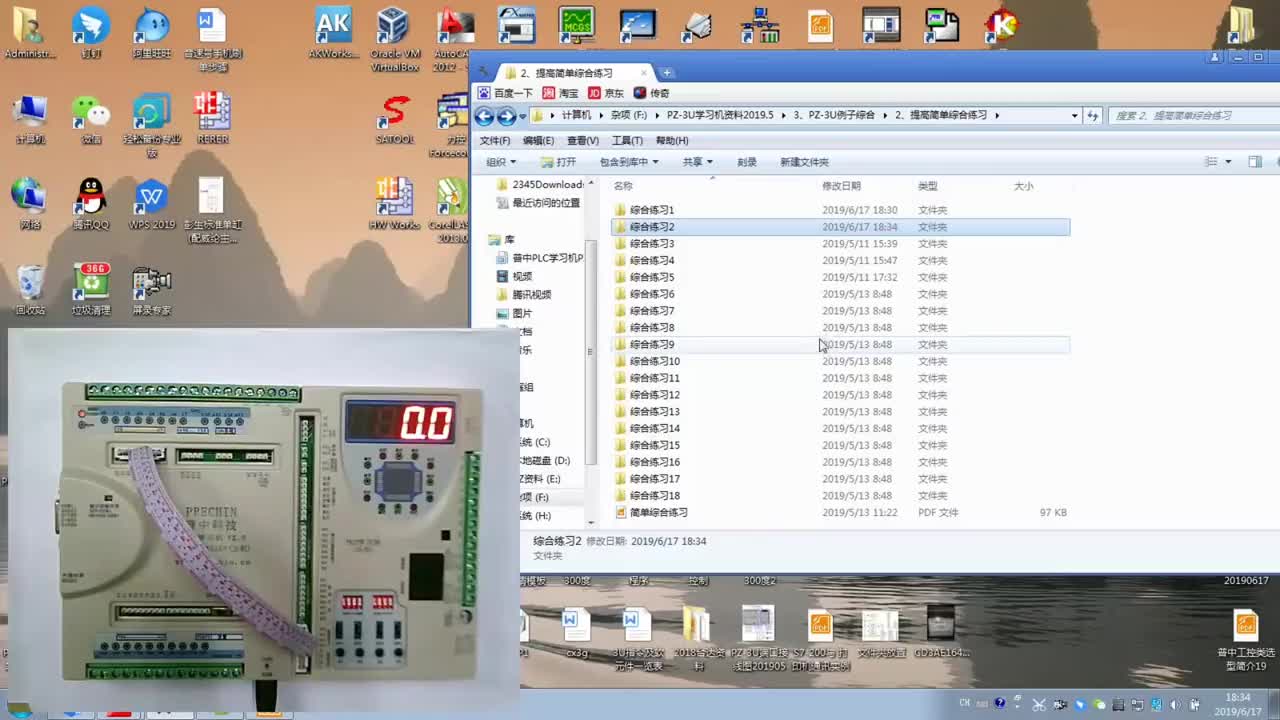Open the 垃圾清理 cleanup shortcut
Image resolution: width=1280 pixels, height=720 pixels.
91,291
